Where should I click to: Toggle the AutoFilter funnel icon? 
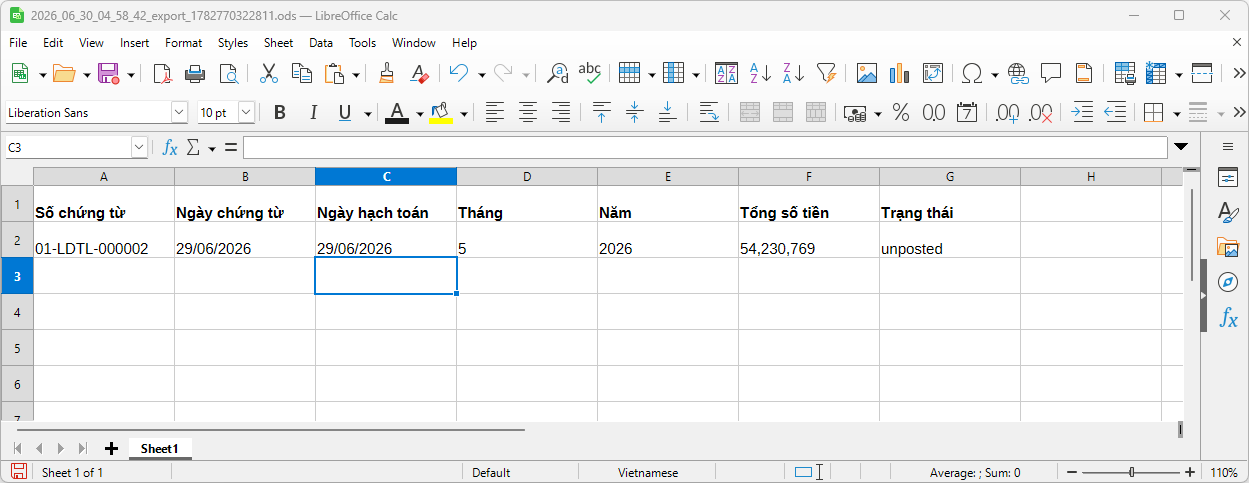click(x=826, y=73)
